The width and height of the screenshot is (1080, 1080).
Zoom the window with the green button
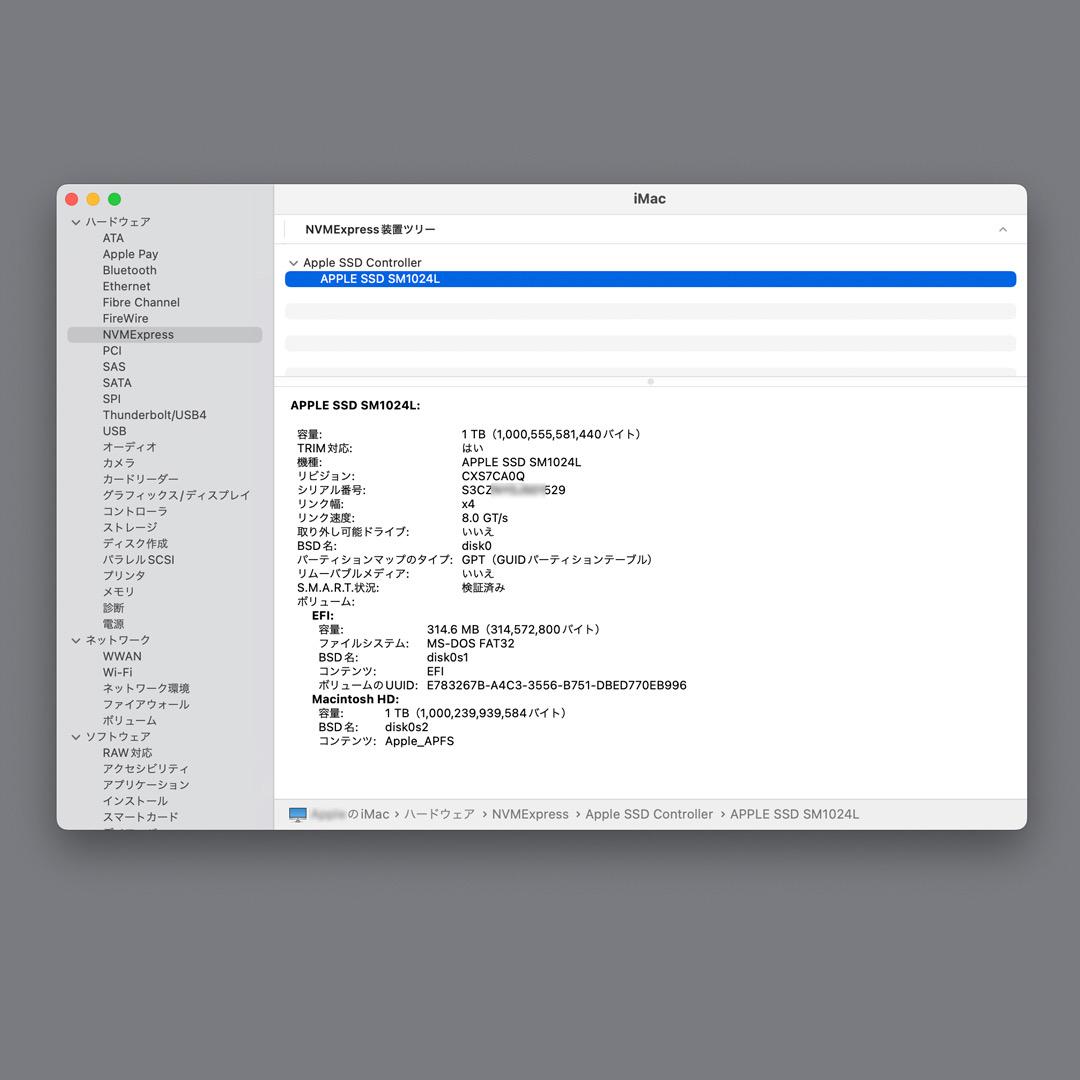tap(114, 199)
